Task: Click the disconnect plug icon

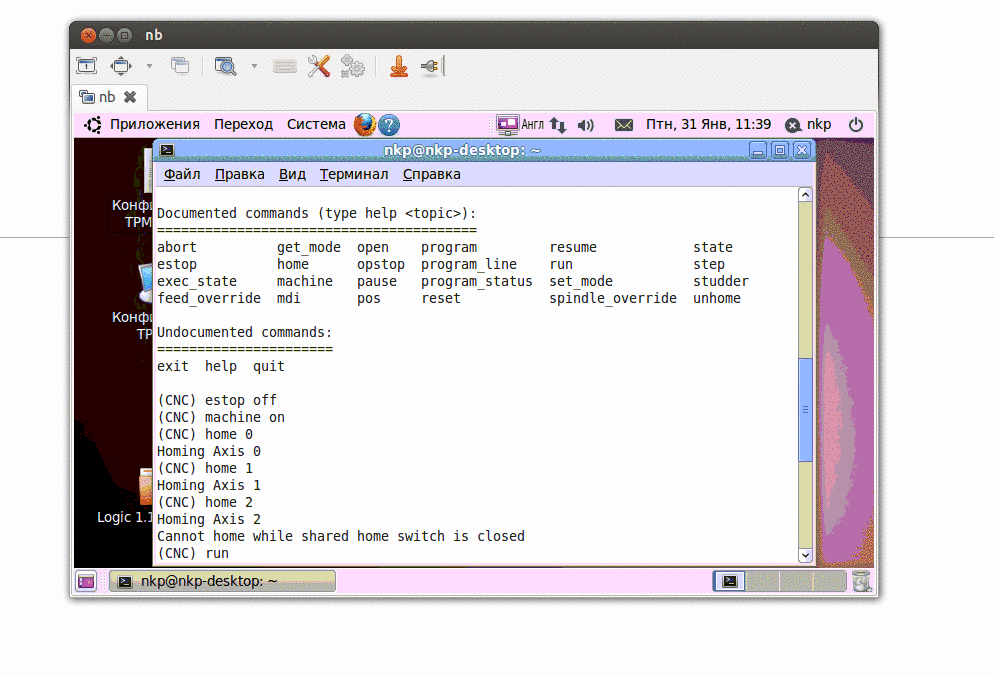Action: point(431,66)
